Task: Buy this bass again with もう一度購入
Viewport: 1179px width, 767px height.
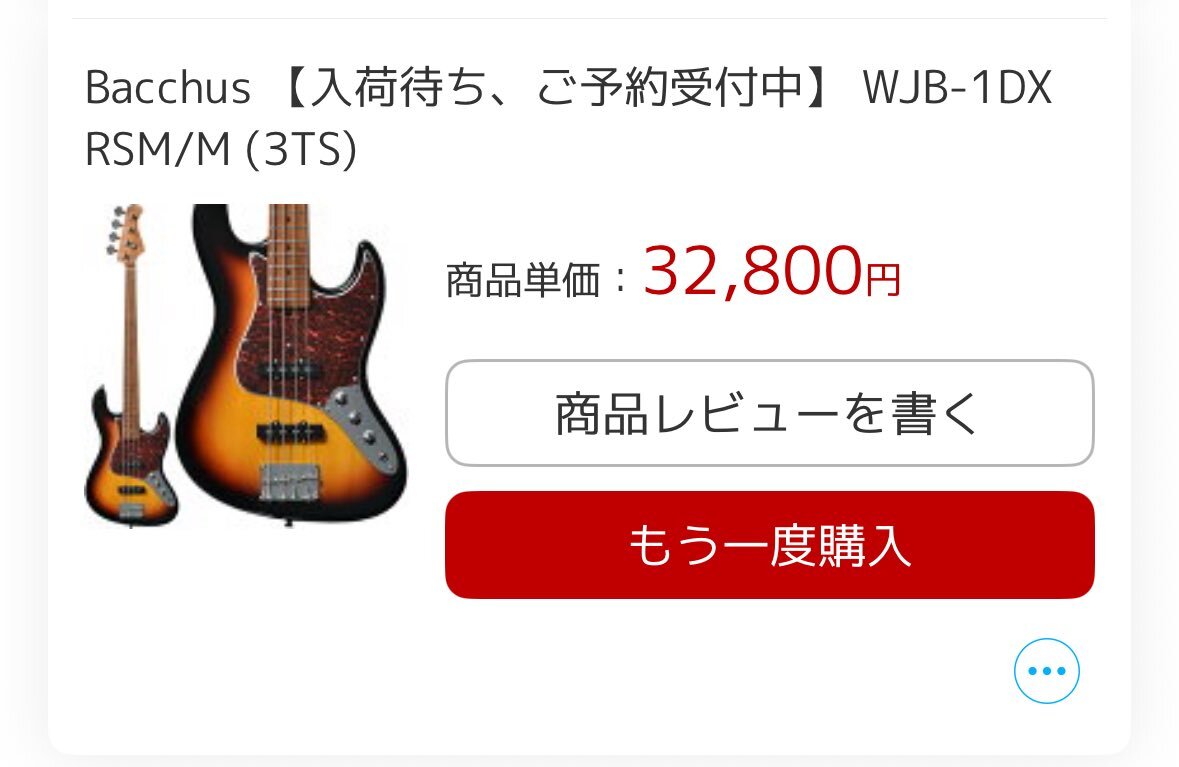Action: [769, 545]
